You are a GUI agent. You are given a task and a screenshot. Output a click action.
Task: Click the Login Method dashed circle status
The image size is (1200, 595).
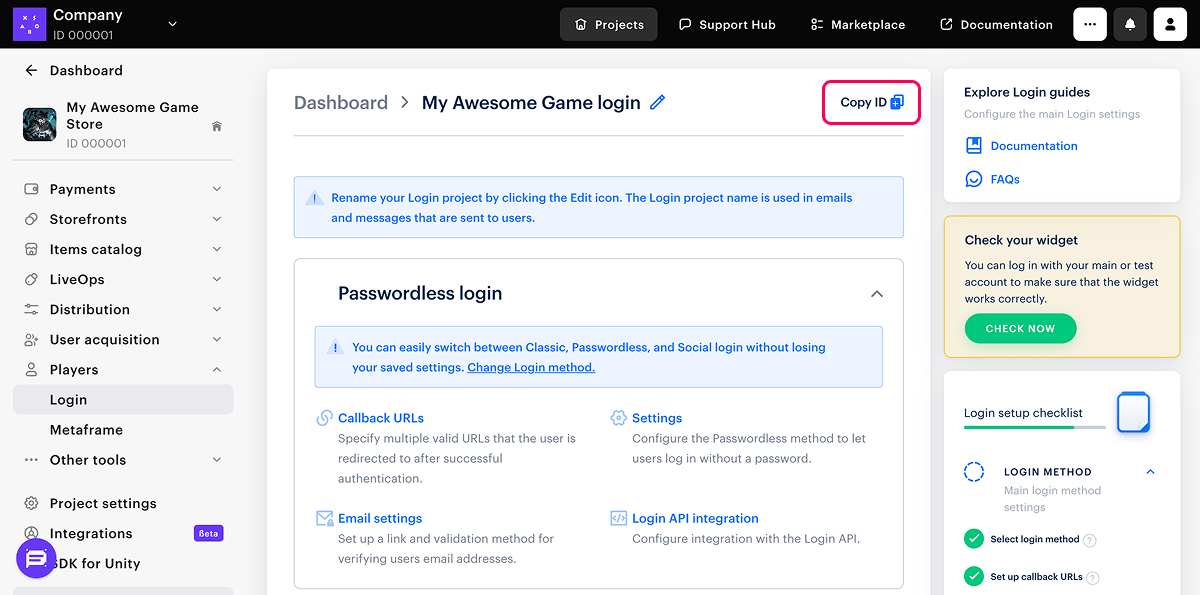[974, 472]
